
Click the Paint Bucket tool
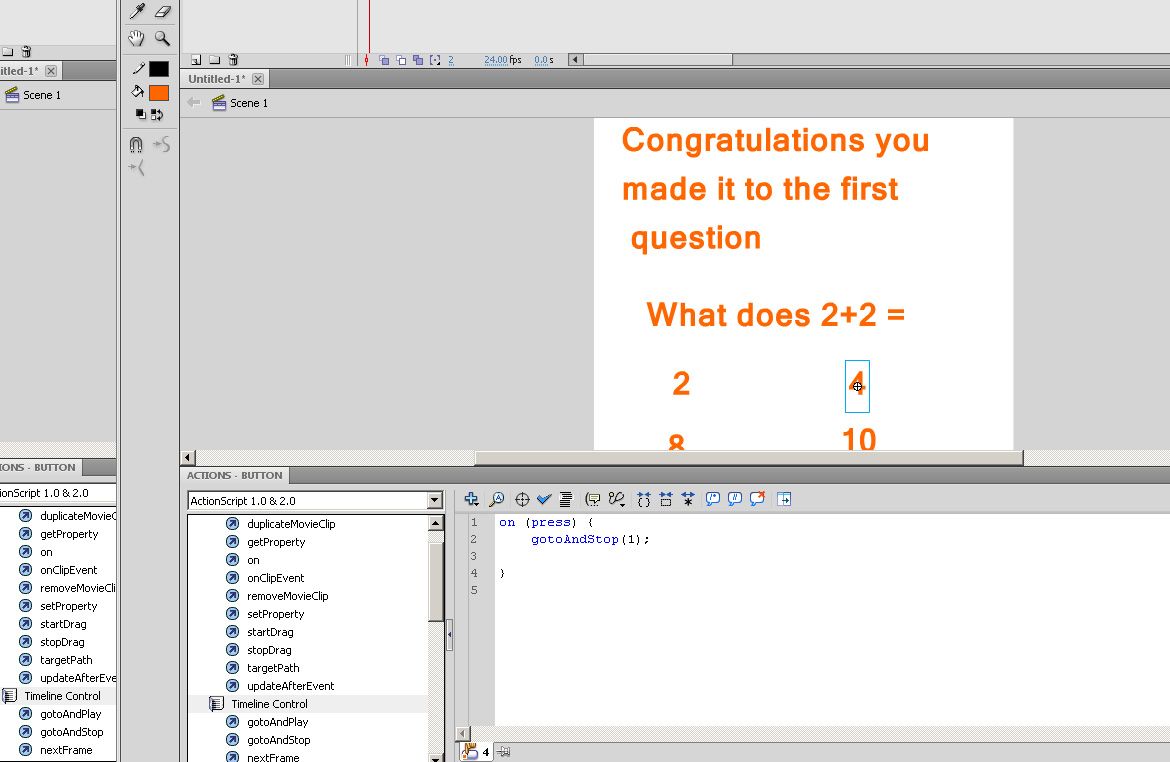pos(136,91)
